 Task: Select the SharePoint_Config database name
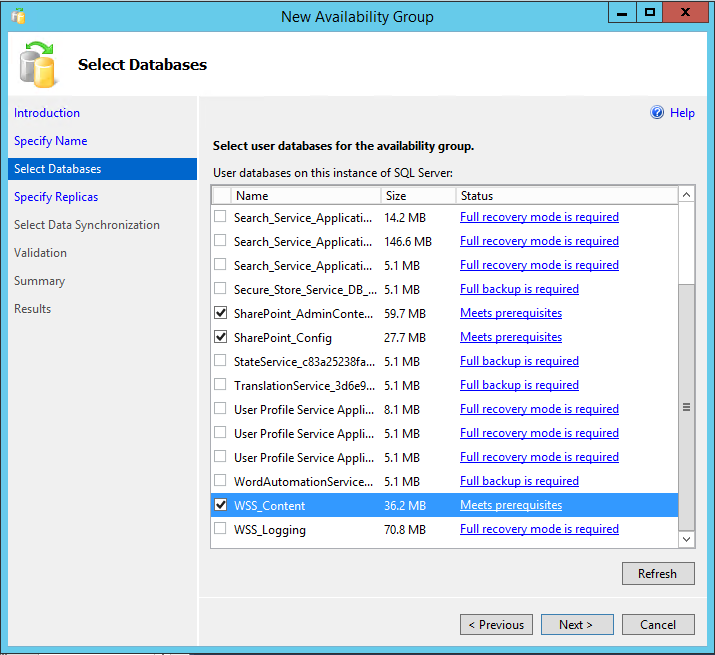(x=282, y=338)
